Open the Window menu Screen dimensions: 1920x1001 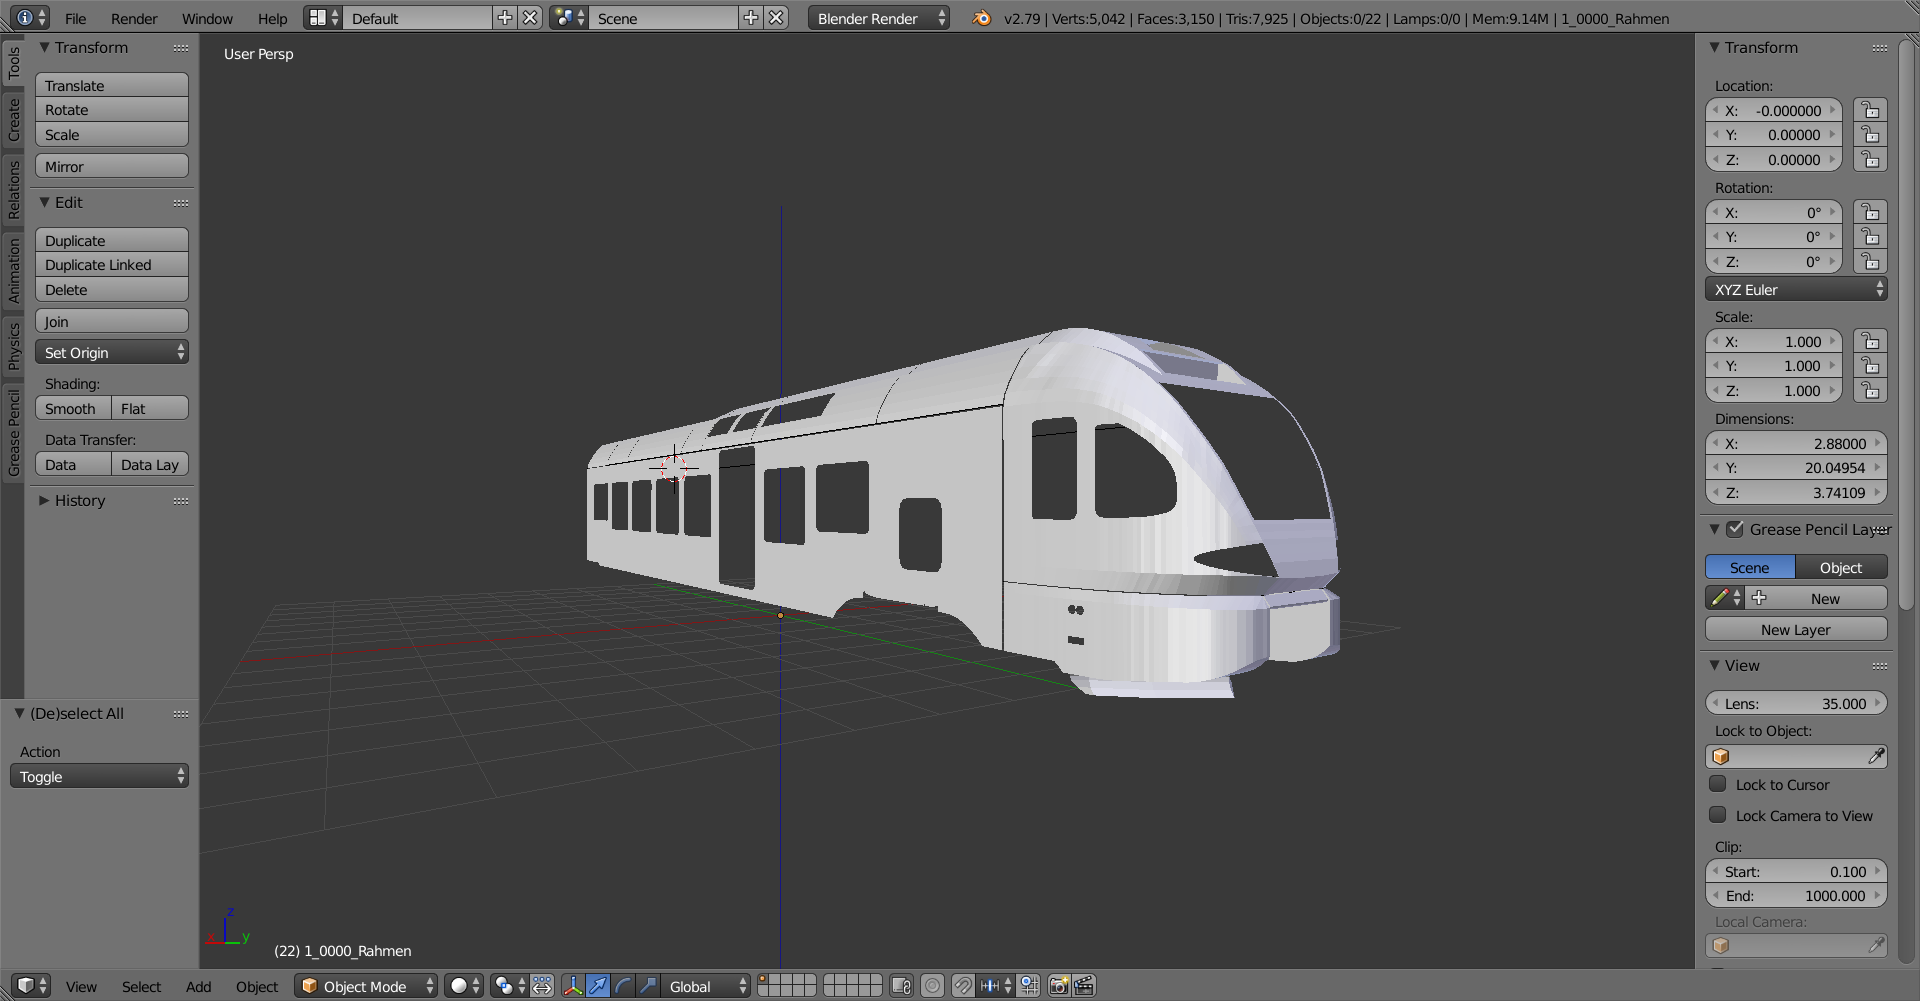[207, 18]
